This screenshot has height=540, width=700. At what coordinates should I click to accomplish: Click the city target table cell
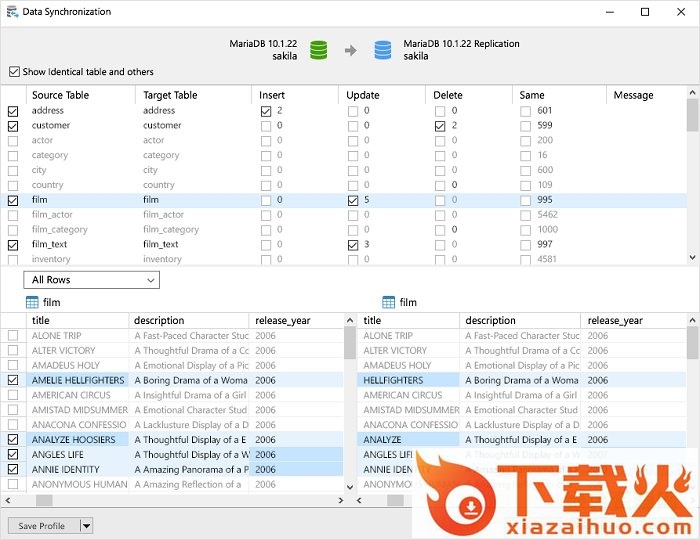(x=150, y=170)
